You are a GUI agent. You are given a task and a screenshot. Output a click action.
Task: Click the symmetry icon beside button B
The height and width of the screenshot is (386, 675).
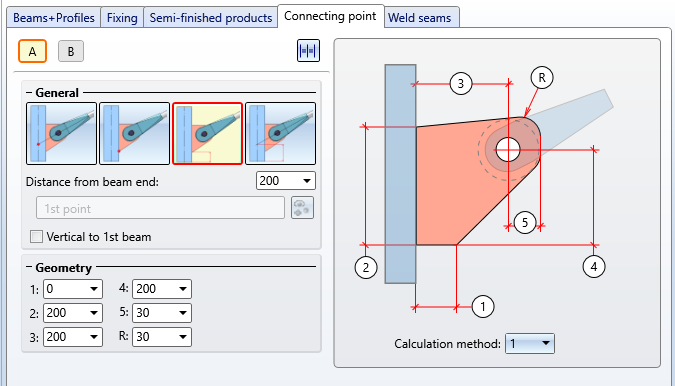click(x=308, y=51)
